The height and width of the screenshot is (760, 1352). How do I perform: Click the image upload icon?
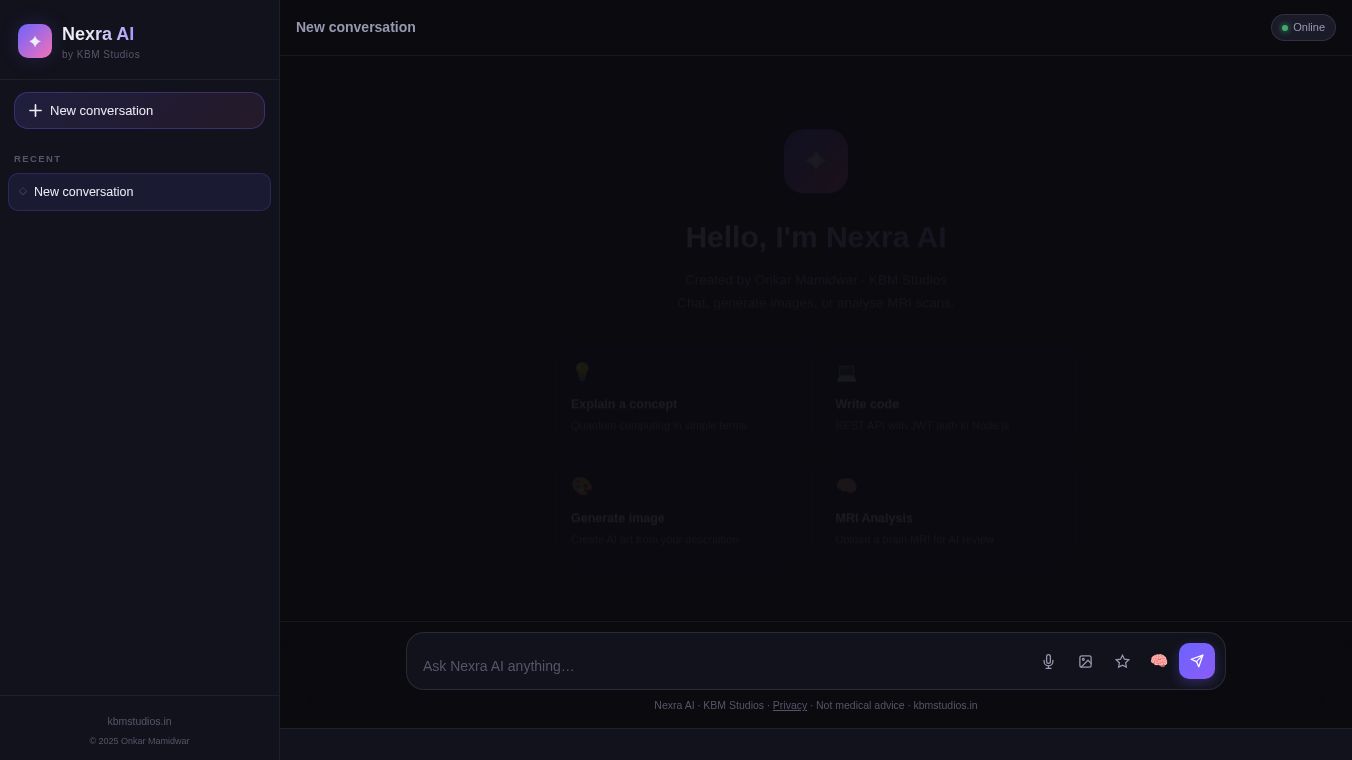coord(1085,661)
